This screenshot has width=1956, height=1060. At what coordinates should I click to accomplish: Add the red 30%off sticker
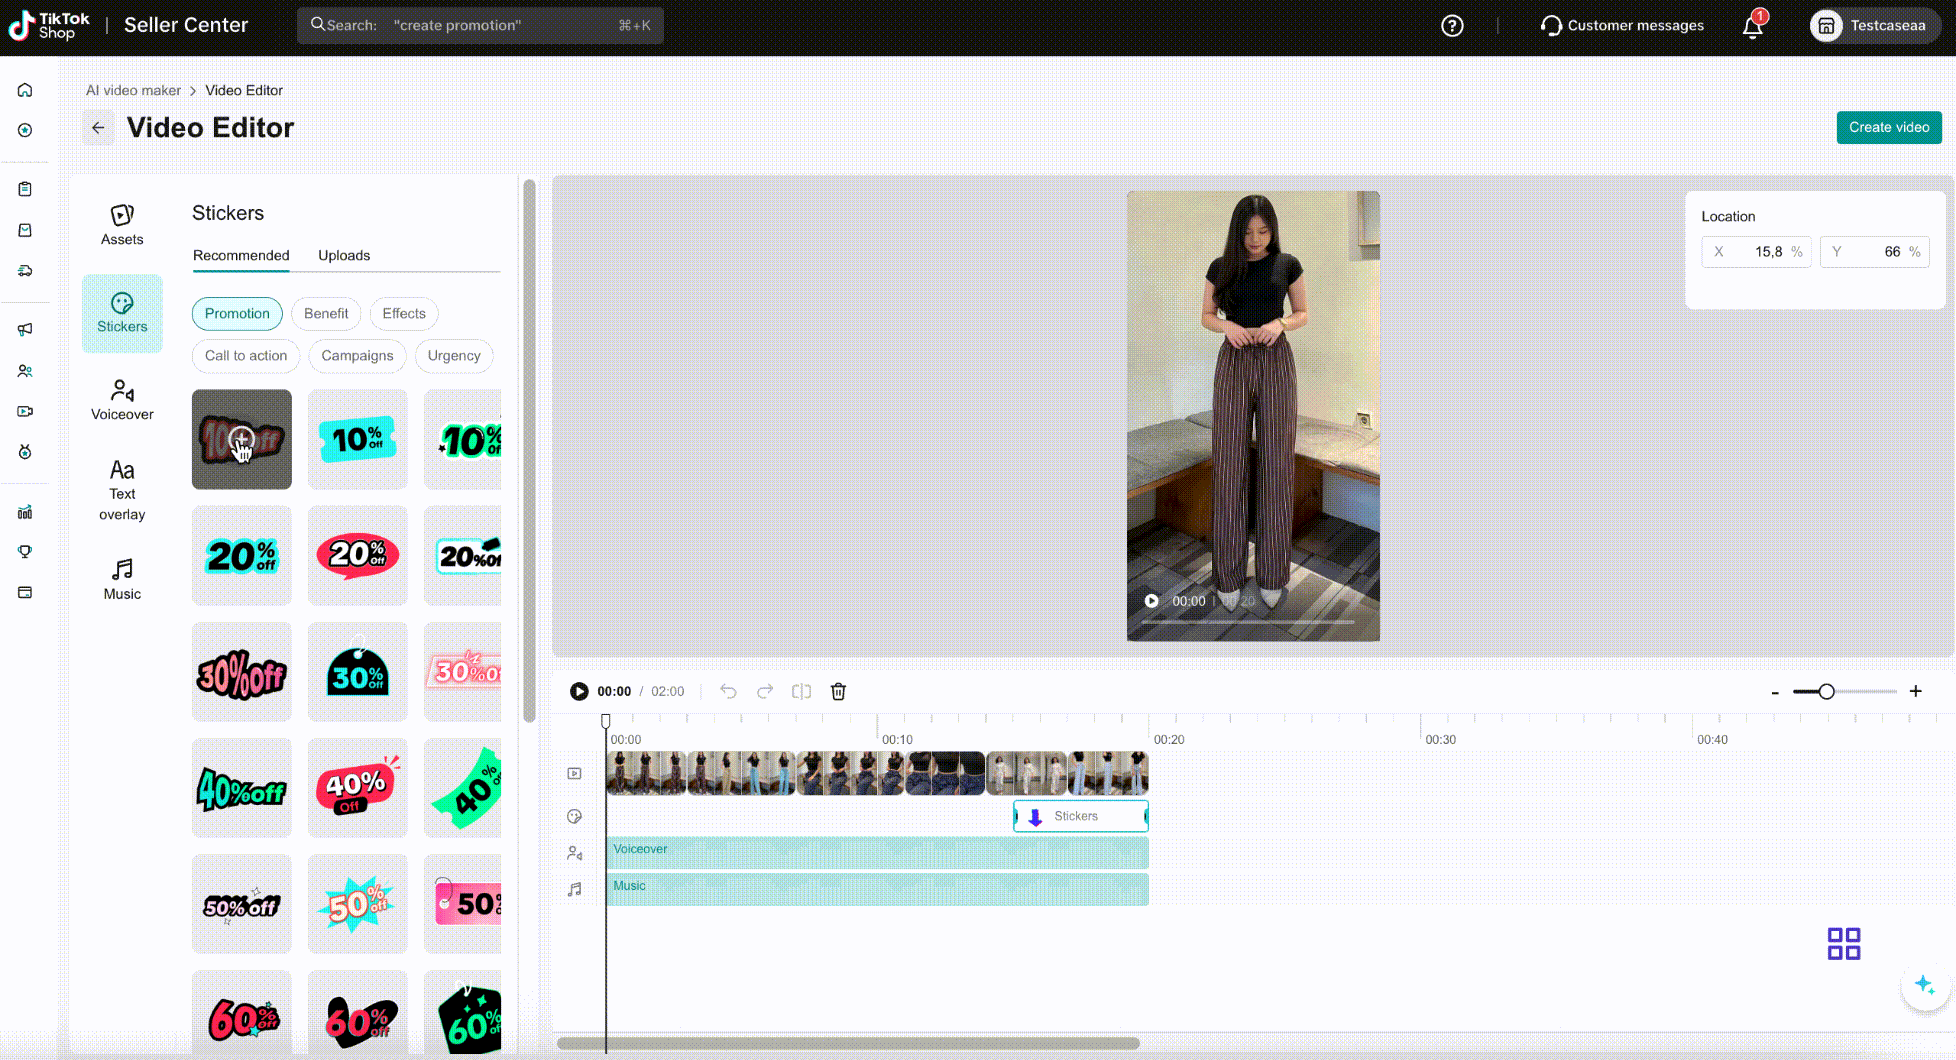pos(242,671)
